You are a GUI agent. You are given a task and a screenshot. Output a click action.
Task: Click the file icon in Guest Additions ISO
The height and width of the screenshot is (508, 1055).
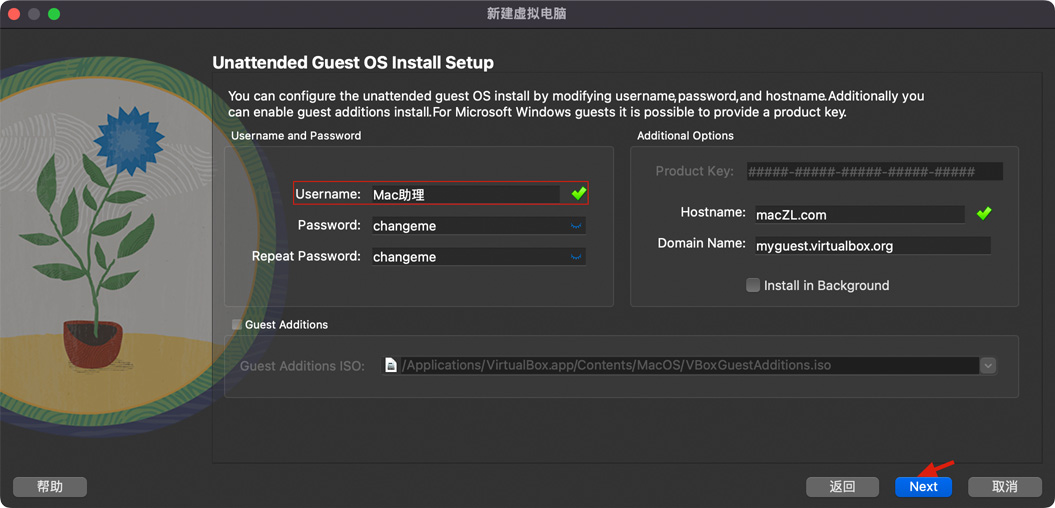pos(391,366)
